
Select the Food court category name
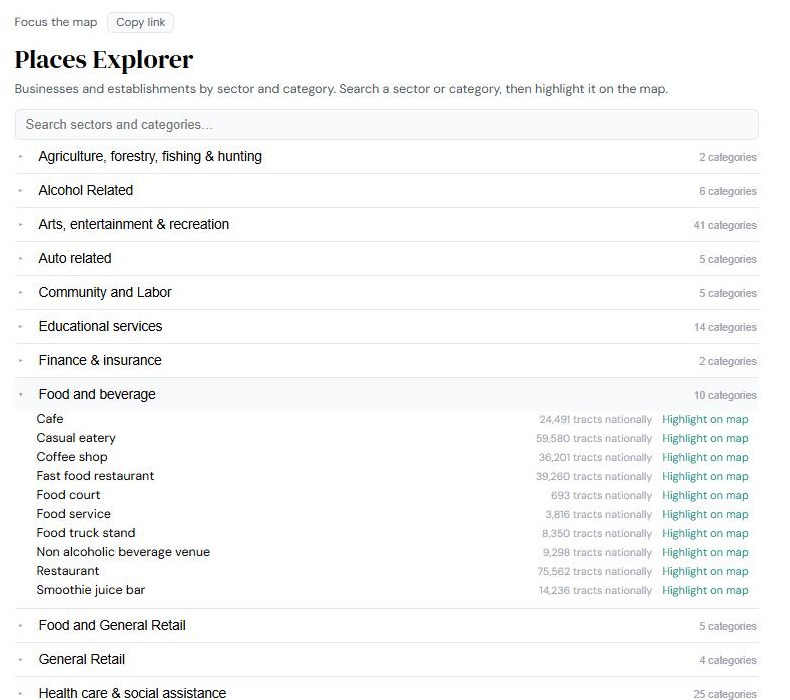[x=69, y=495]
